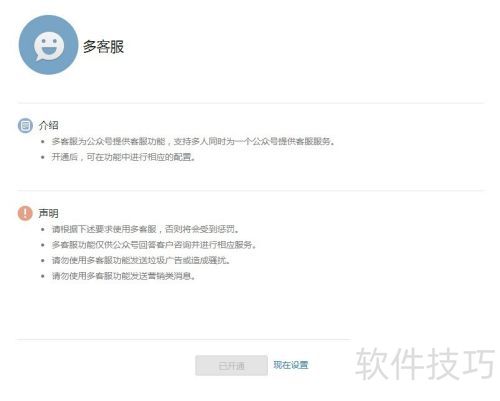The image size is (500, 401).
Task: Open the 现在设置 link
Action: (291, 365)
